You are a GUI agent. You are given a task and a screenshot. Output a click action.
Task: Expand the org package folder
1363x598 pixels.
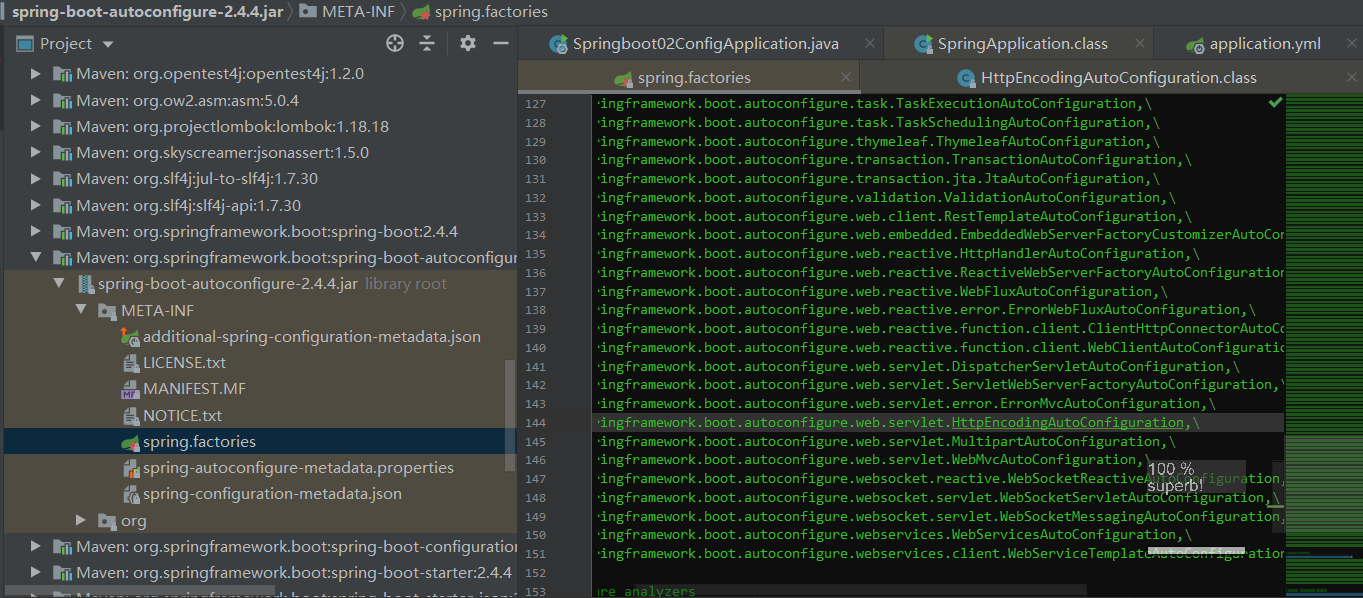point(82,520)
